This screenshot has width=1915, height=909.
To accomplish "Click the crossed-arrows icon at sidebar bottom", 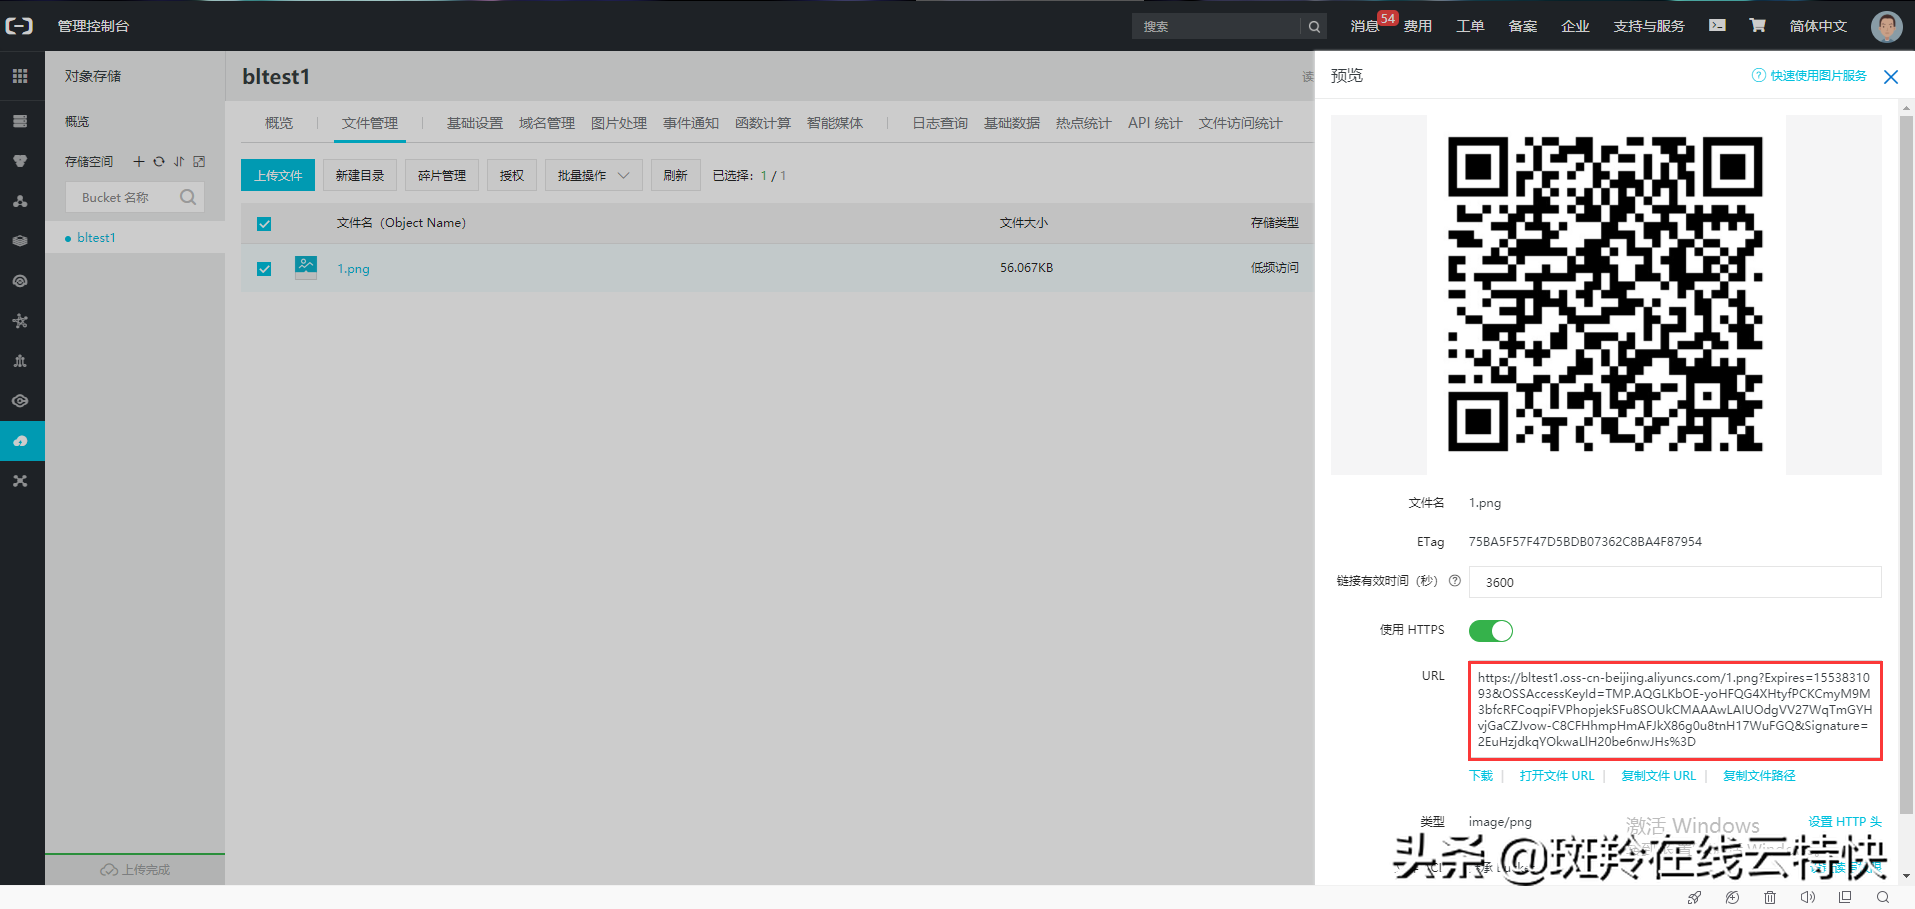I will pyautogui.click(x=20, y=481).
